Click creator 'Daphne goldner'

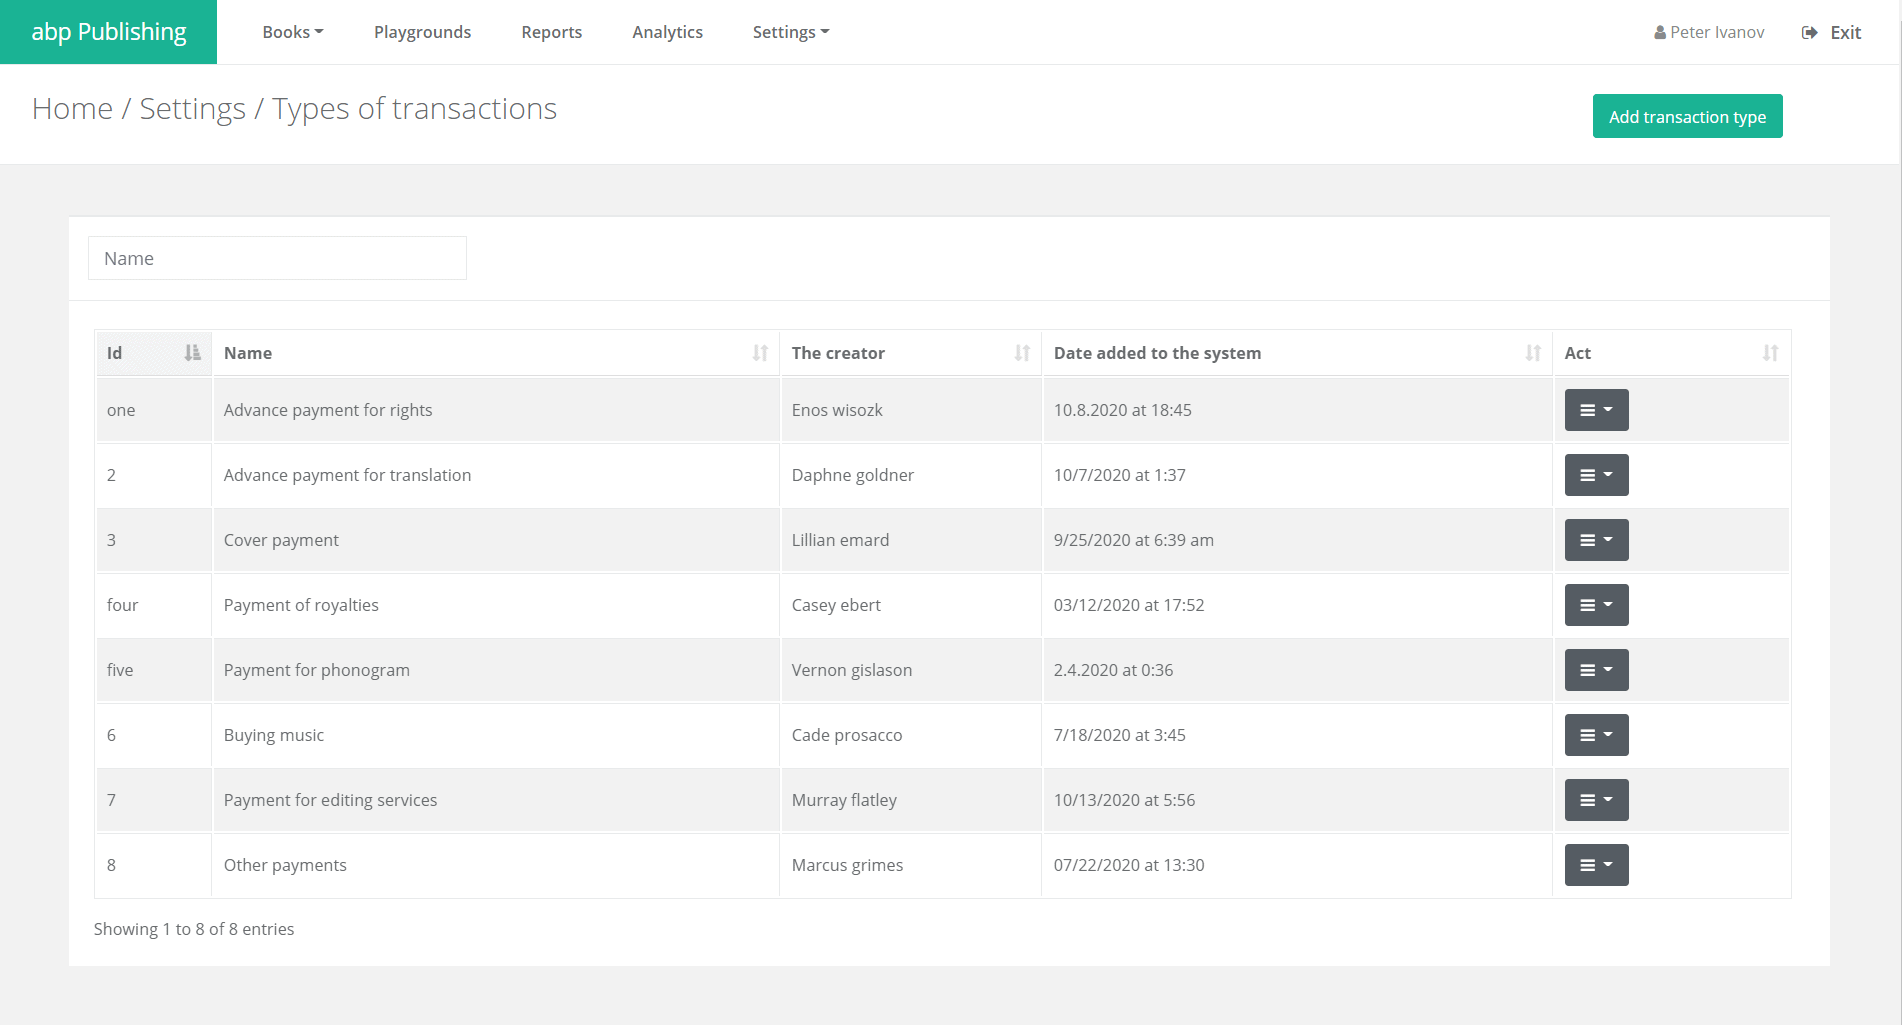pos(853,475)
